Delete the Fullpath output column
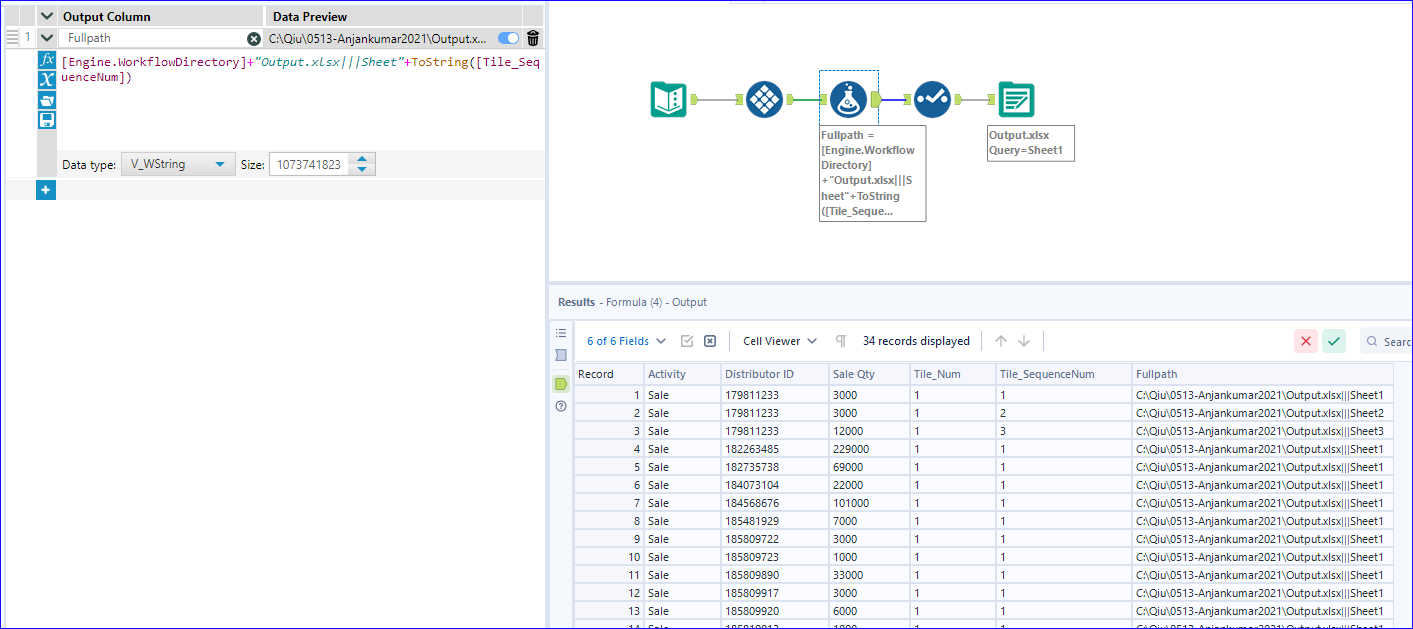The height and width of the screenshot is (629, 1413). point(532,37)
